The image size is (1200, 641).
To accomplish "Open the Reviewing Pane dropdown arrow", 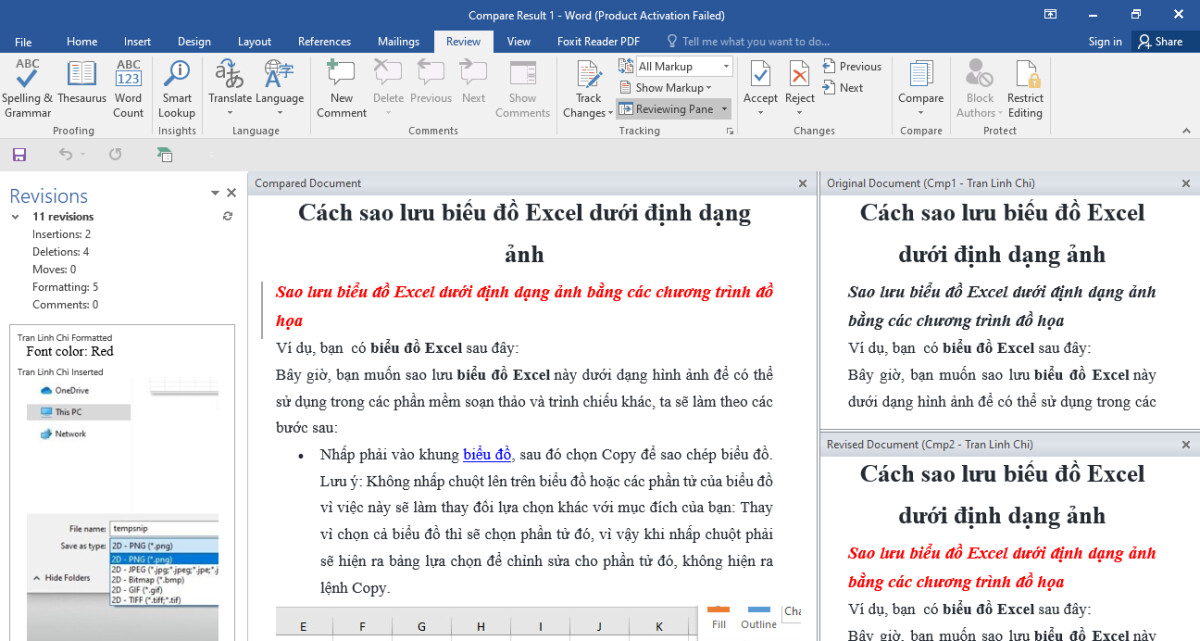I will 724,109.
